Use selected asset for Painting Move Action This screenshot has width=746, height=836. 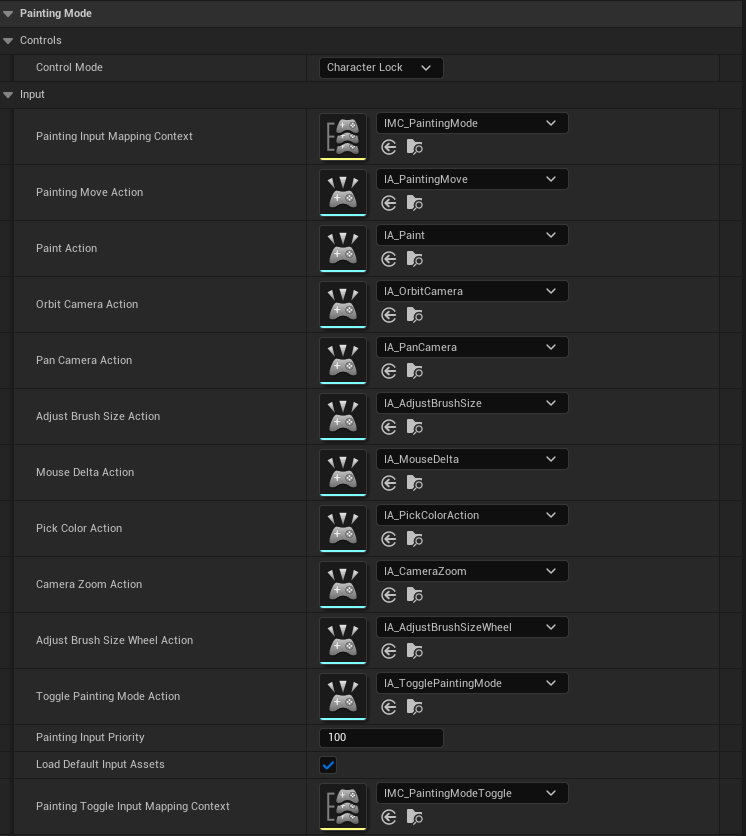(x=389, y=203)
